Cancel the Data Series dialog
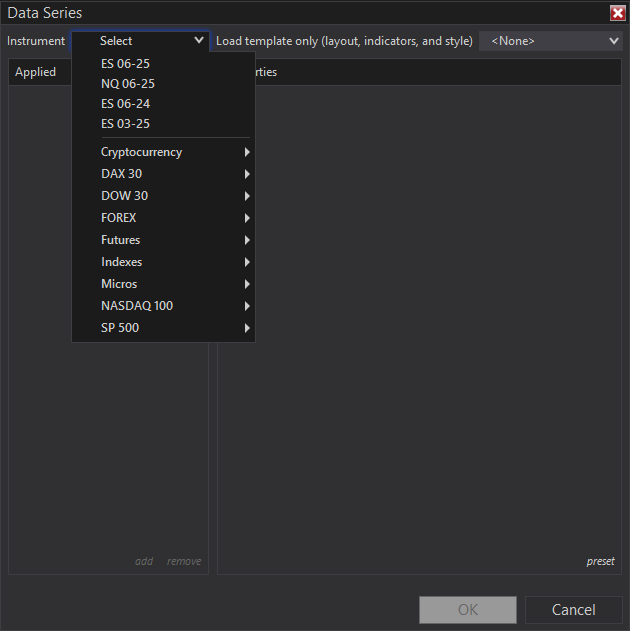Image resolution: width=630 pixels, height=631 pixels. 574,610
